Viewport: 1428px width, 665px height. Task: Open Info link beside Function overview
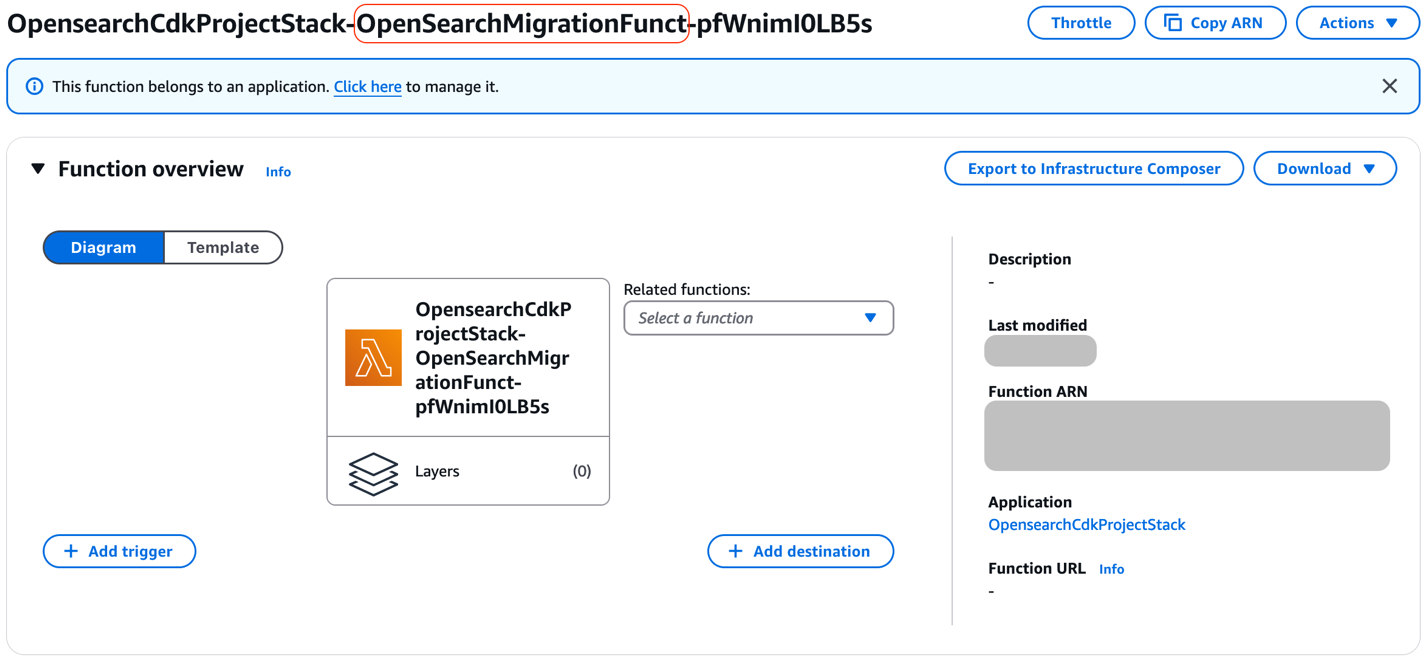[278, 172]
